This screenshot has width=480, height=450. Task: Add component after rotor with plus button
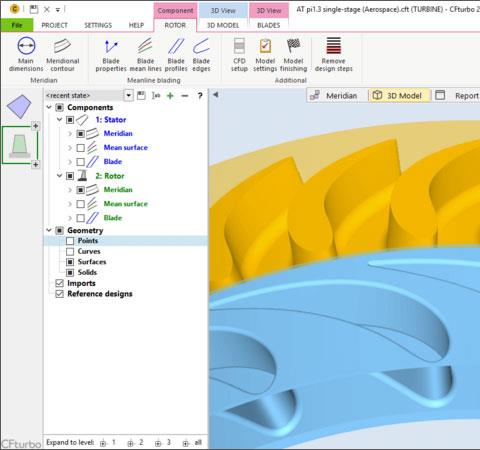[x=35, y=164]
